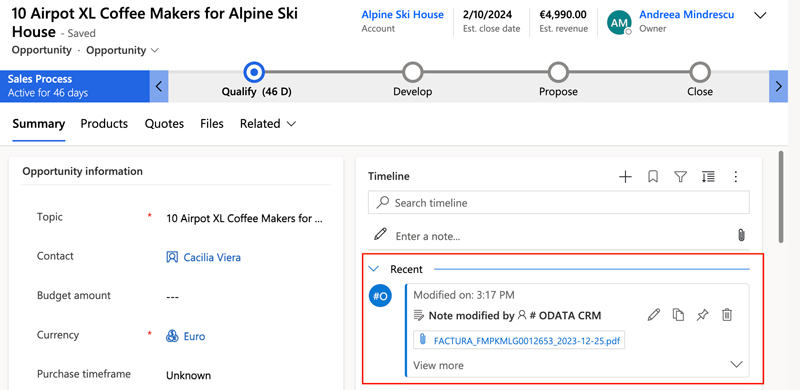Viewport: 800px width, 390px height.
Task: Click the Opportunity information heading
Action: point(82,172)
